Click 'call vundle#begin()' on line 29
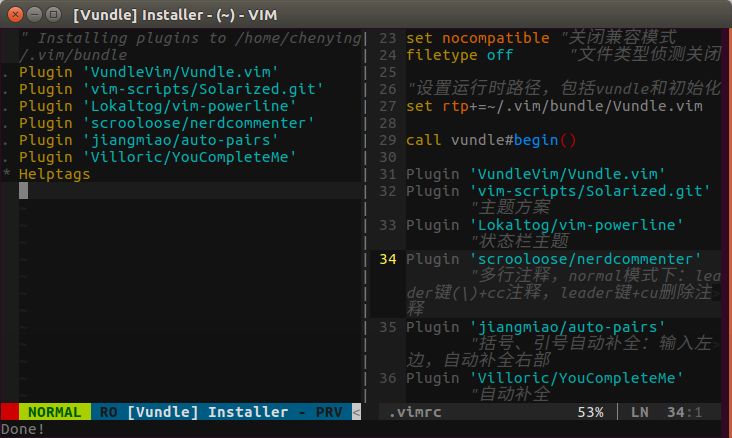This screenshot has height=438, width=732. [491, 140]
